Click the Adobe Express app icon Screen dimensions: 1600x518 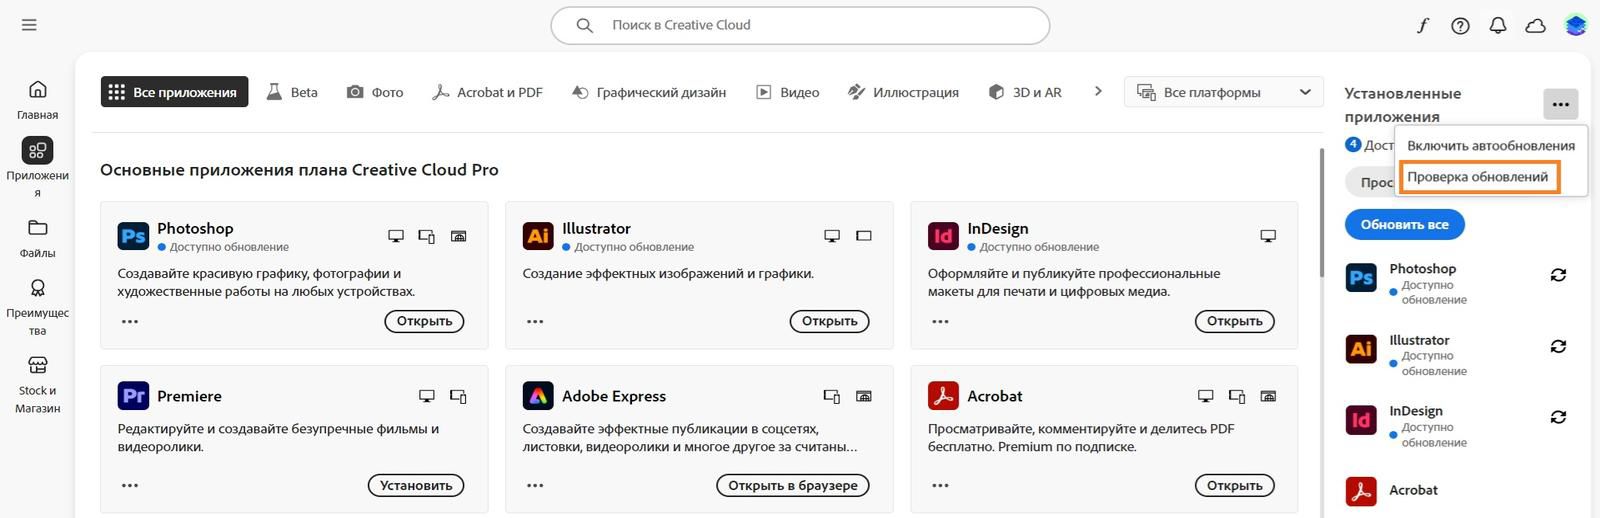point(538,395)
